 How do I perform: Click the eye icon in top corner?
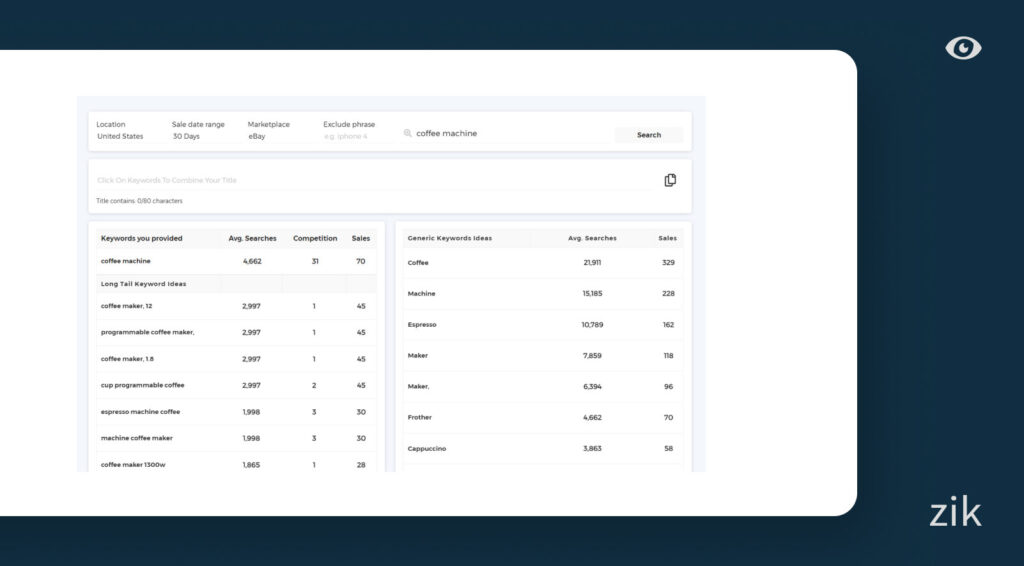[963, 48]
